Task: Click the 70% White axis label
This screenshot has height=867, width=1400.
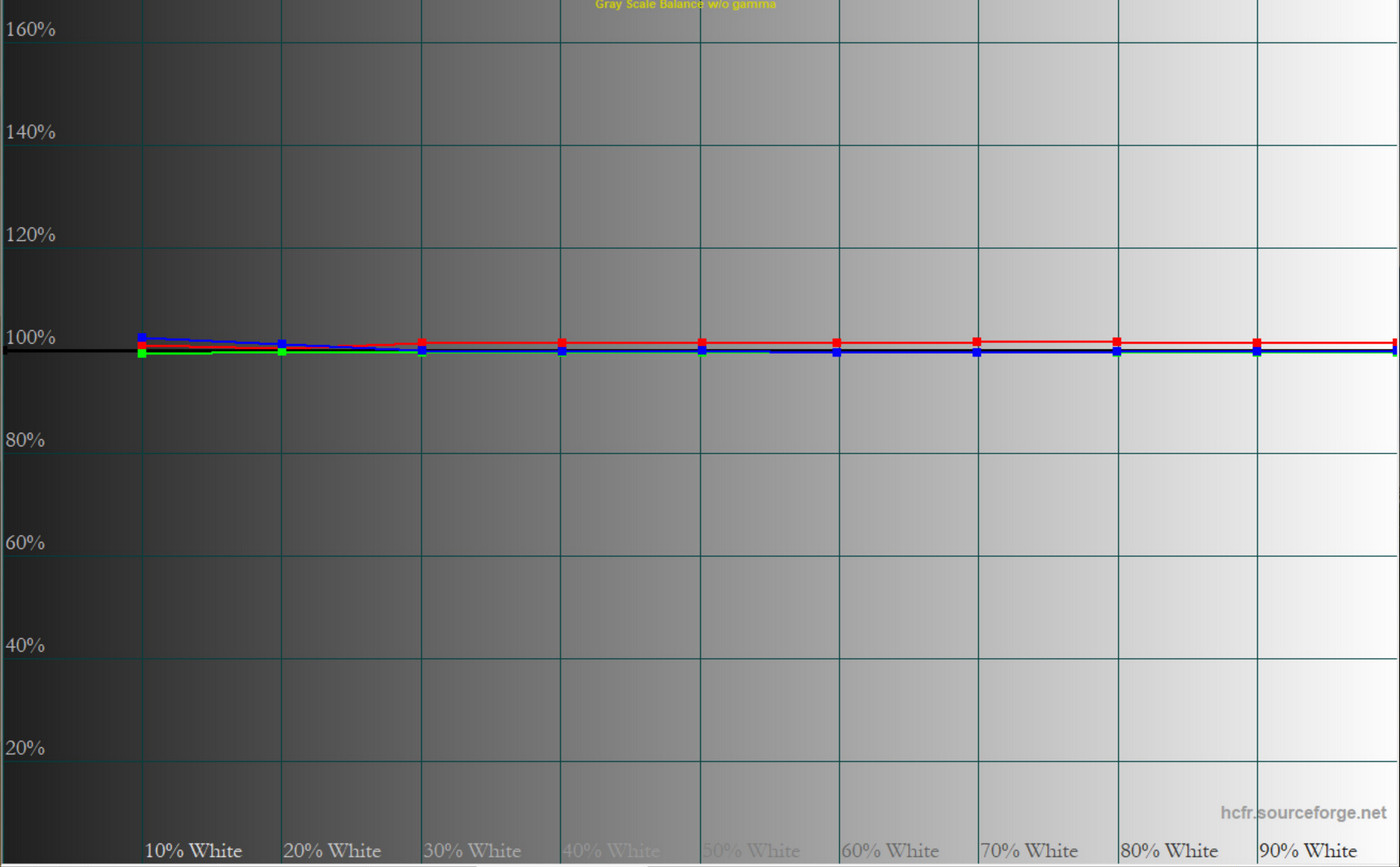Action: coord(1029,851)
